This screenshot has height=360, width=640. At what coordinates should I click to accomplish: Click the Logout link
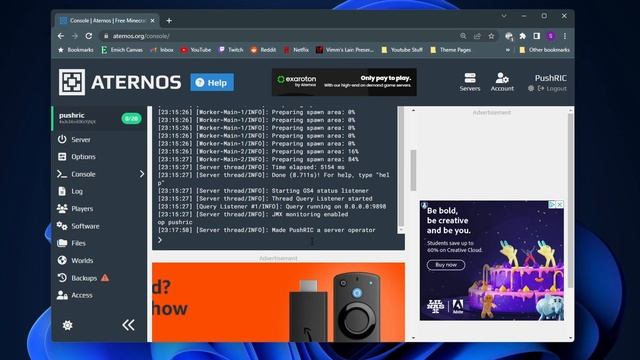coord(552,89)
